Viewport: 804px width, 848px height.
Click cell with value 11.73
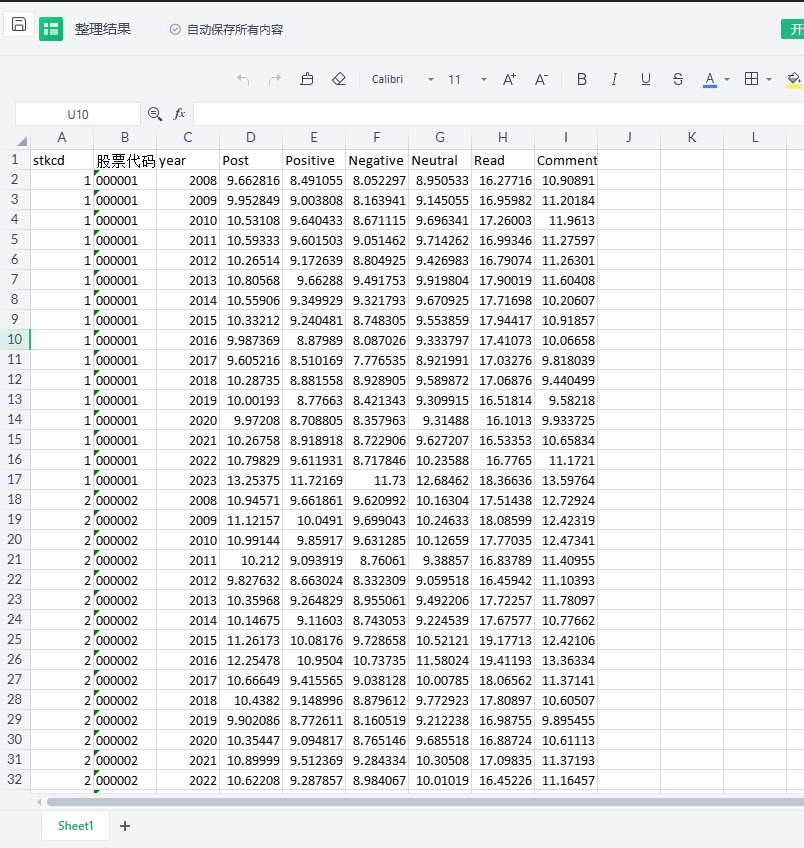coord(377,480)
